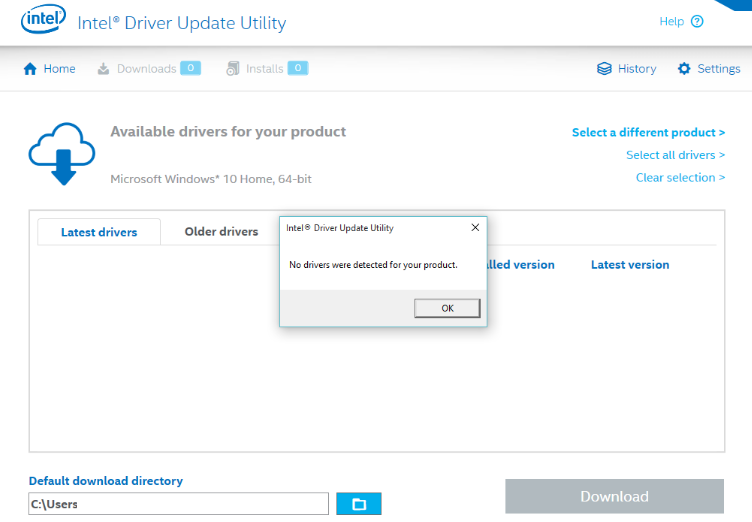This screenshot has width=752, height=522.
Task: Click OK in the no drivers dialog
Action: point(447,308)
